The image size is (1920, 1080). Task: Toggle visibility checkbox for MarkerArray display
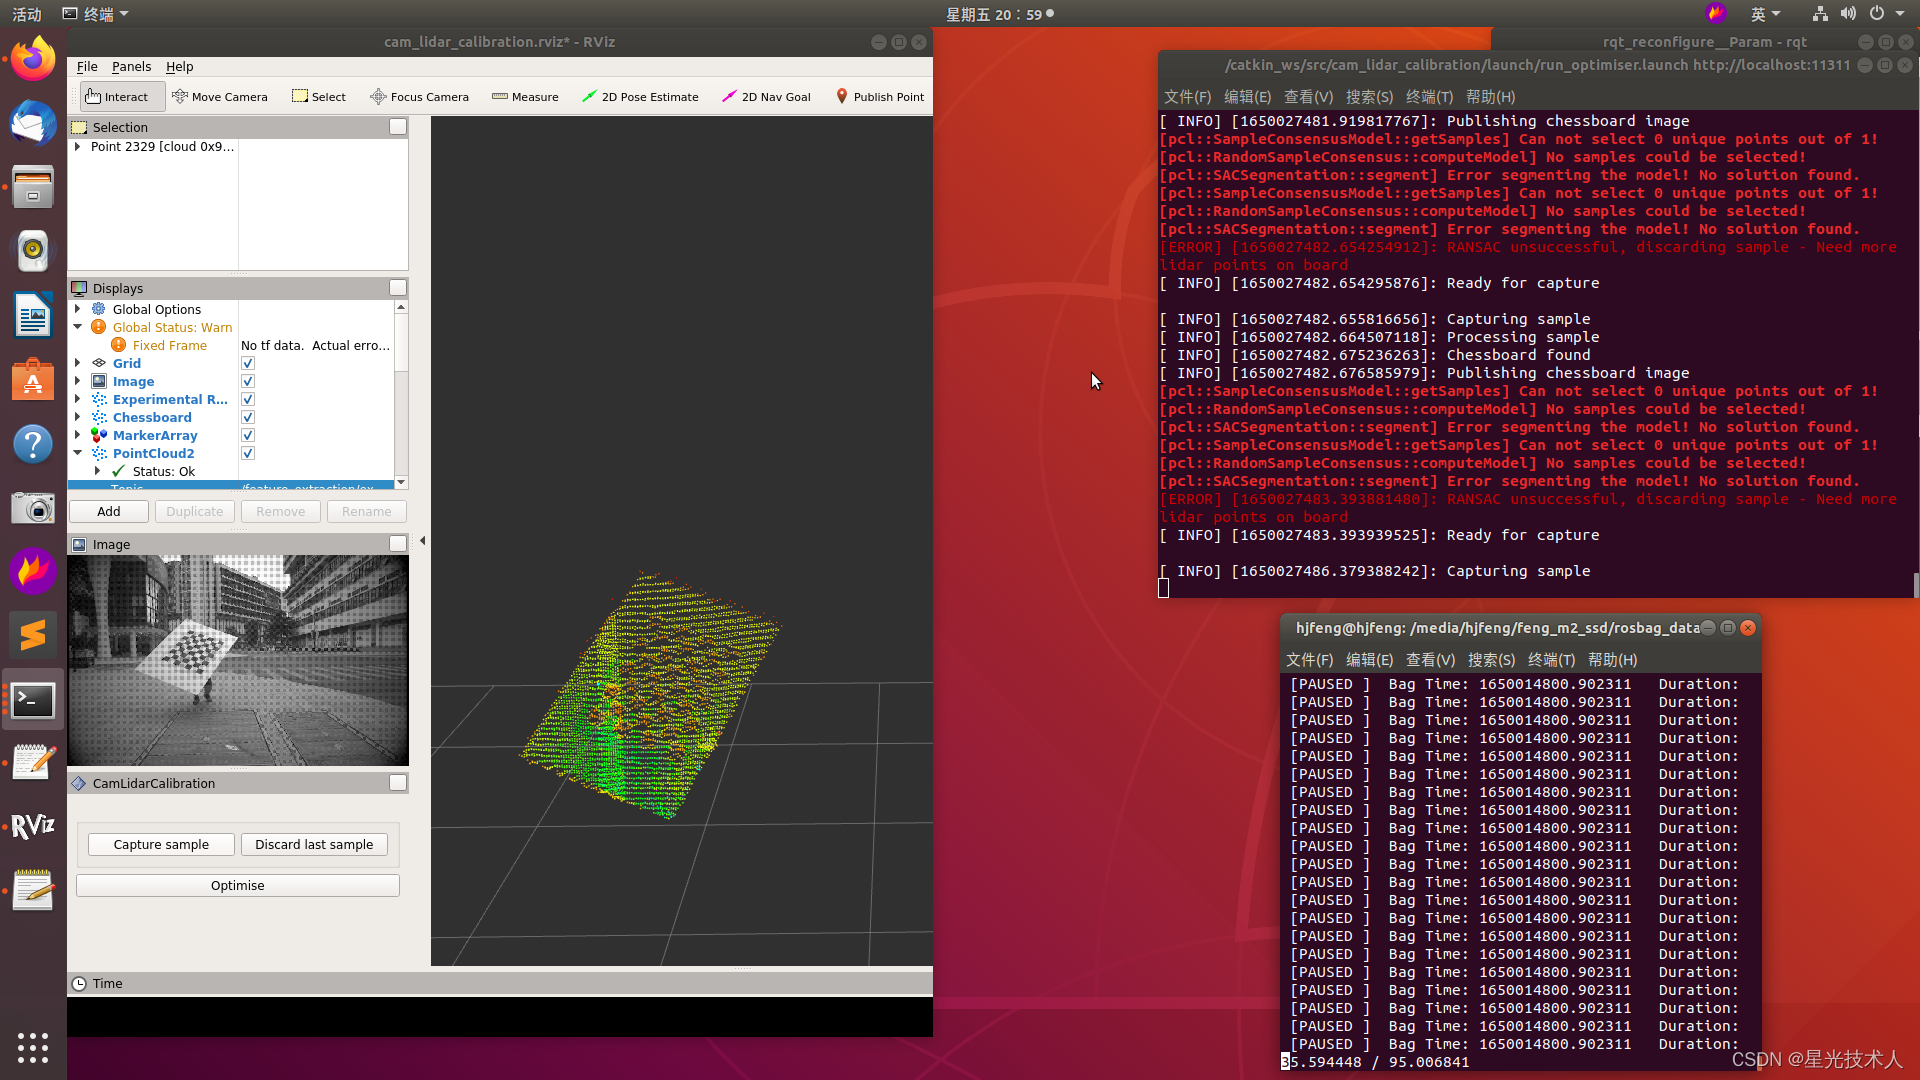click(248, 434)
